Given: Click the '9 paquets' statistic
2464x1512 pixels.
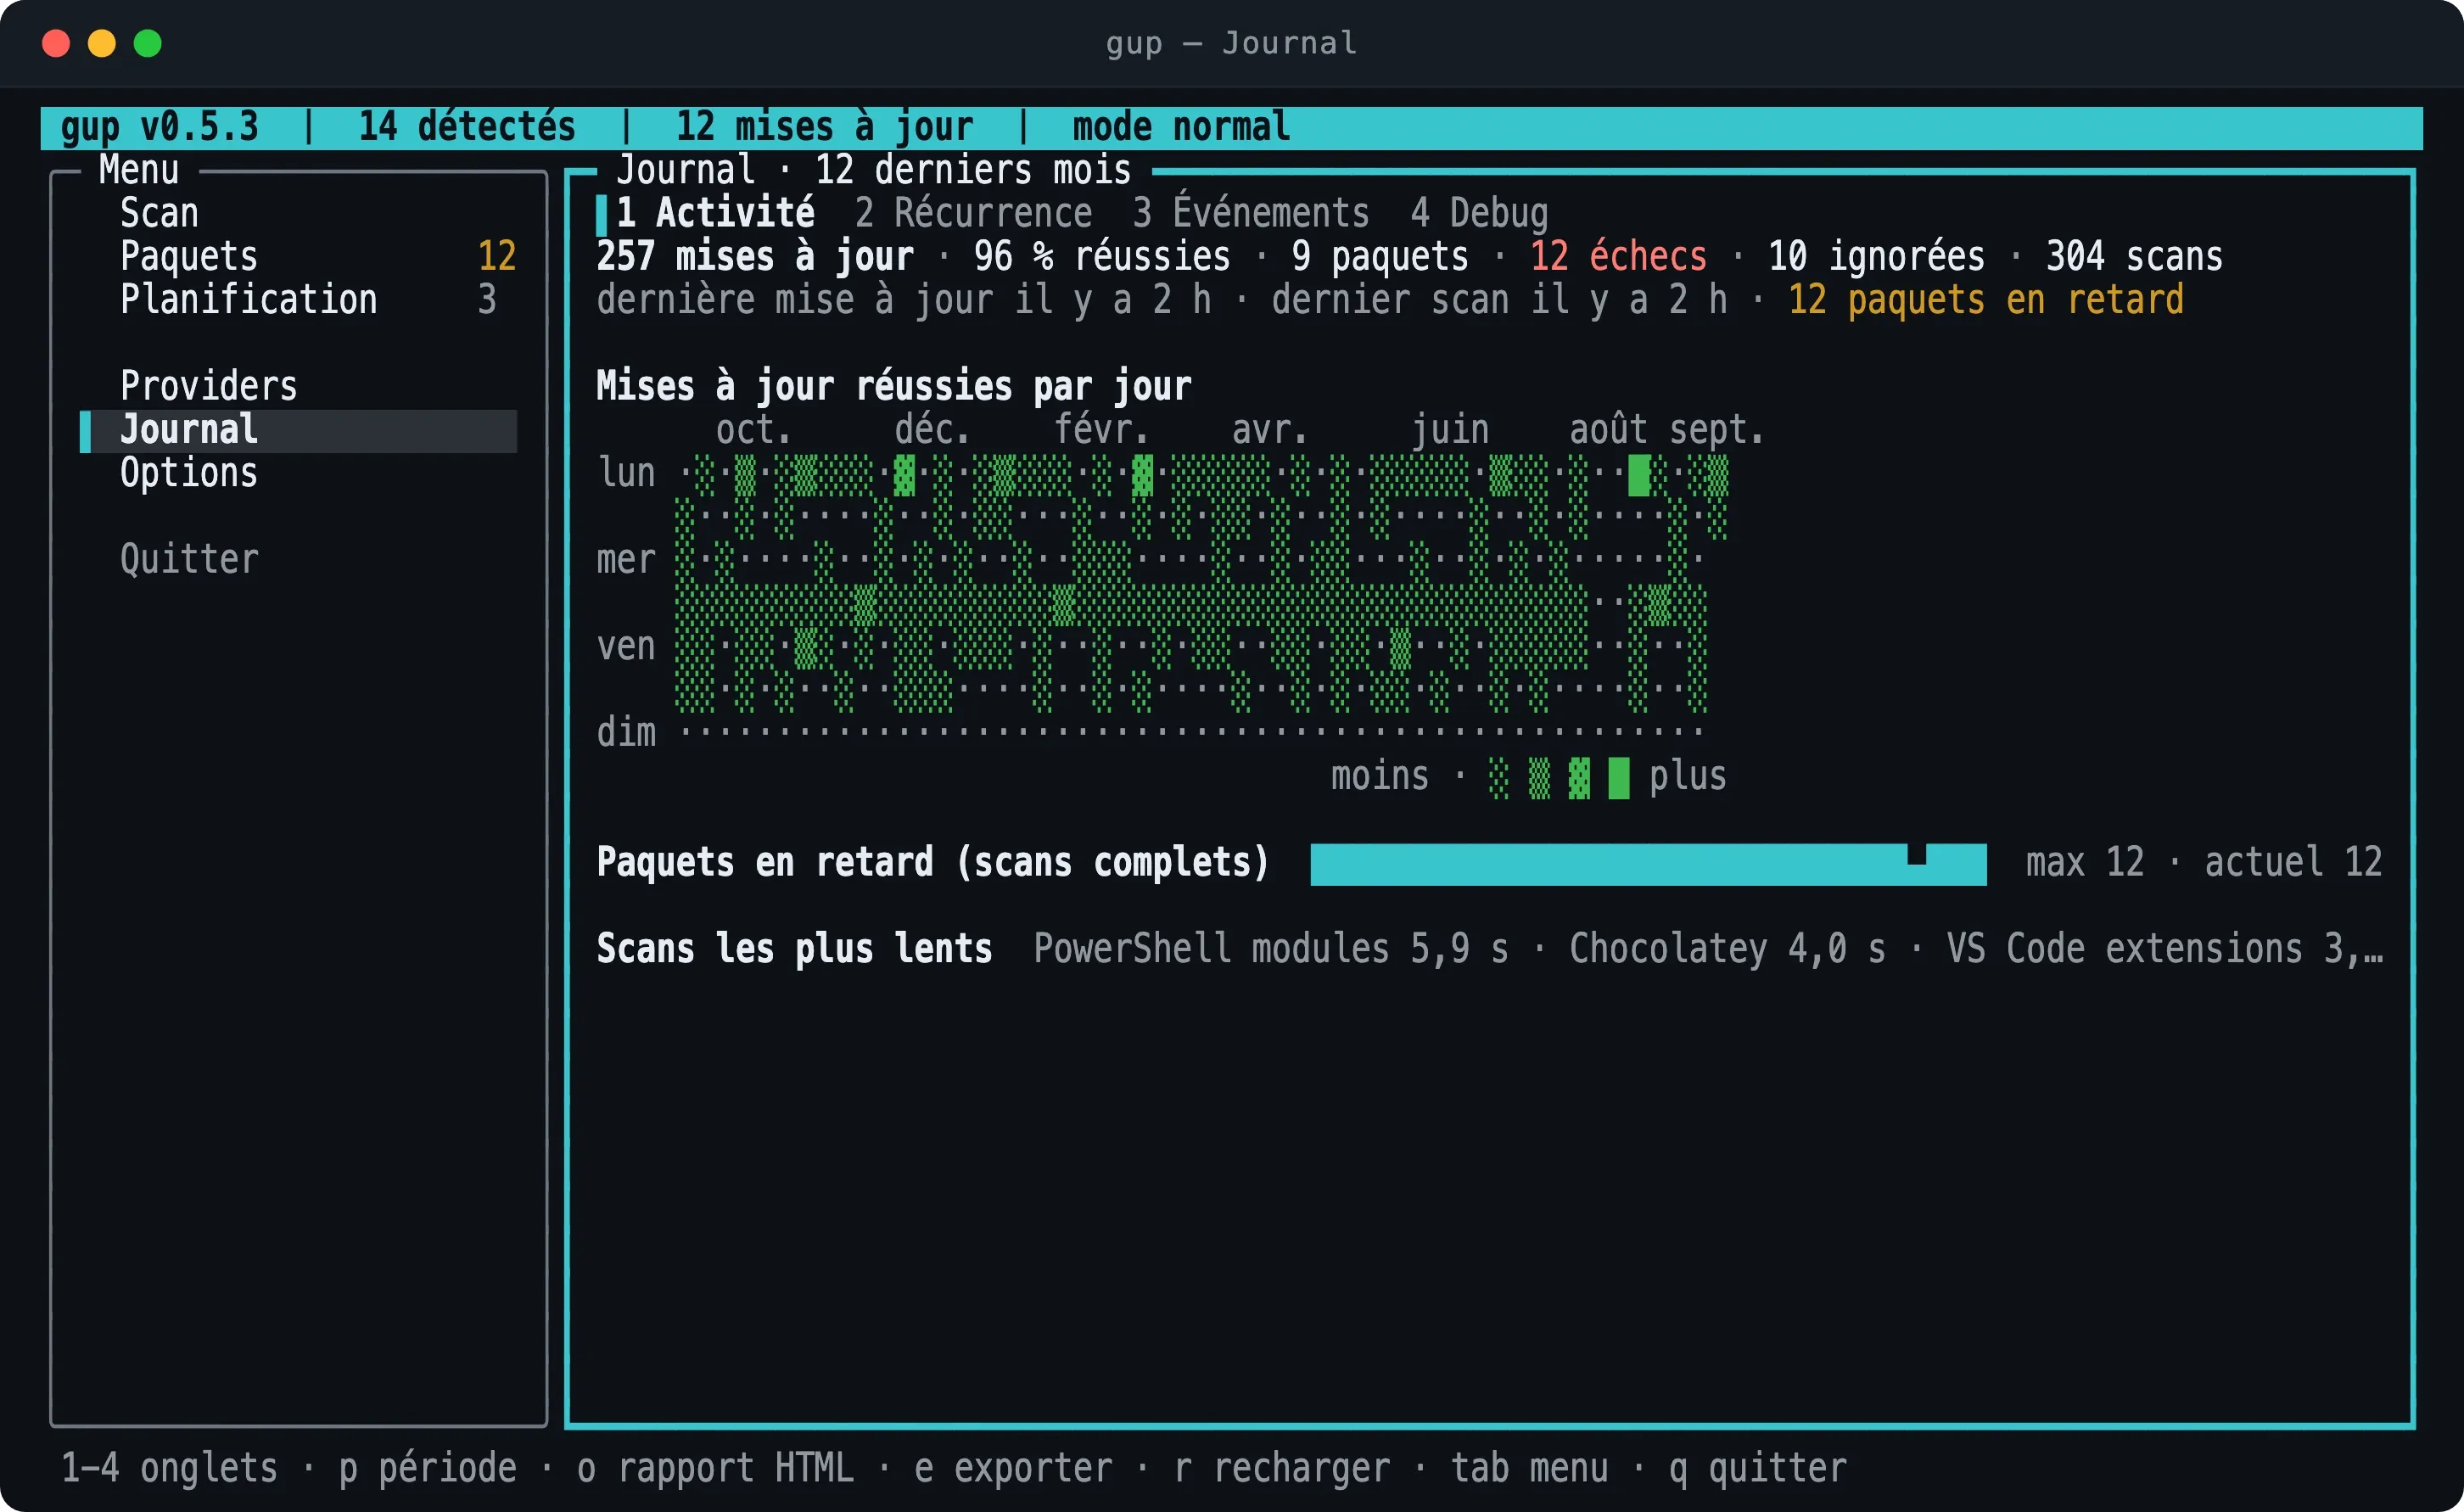Looking at the screenshot, I should click(x=1380, y=256).
